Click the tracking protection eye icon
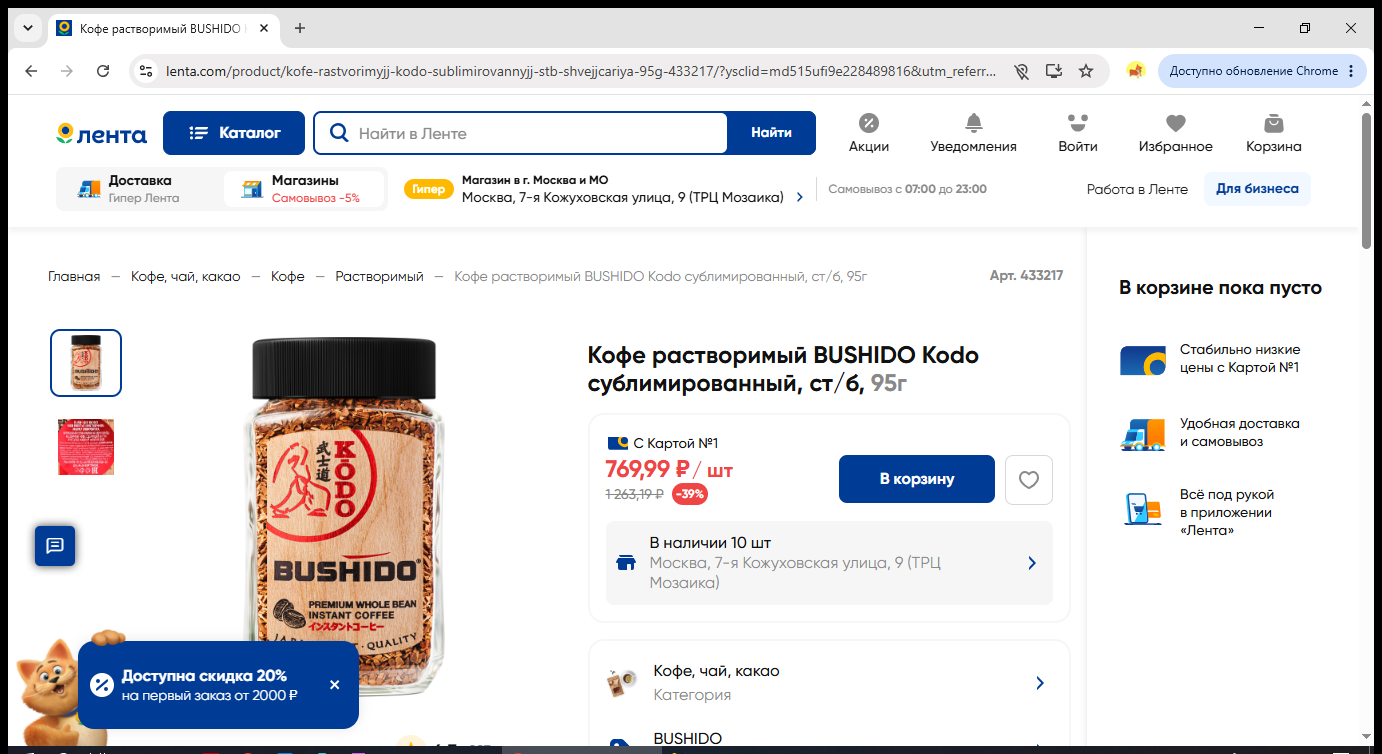 coord(1021,71)
